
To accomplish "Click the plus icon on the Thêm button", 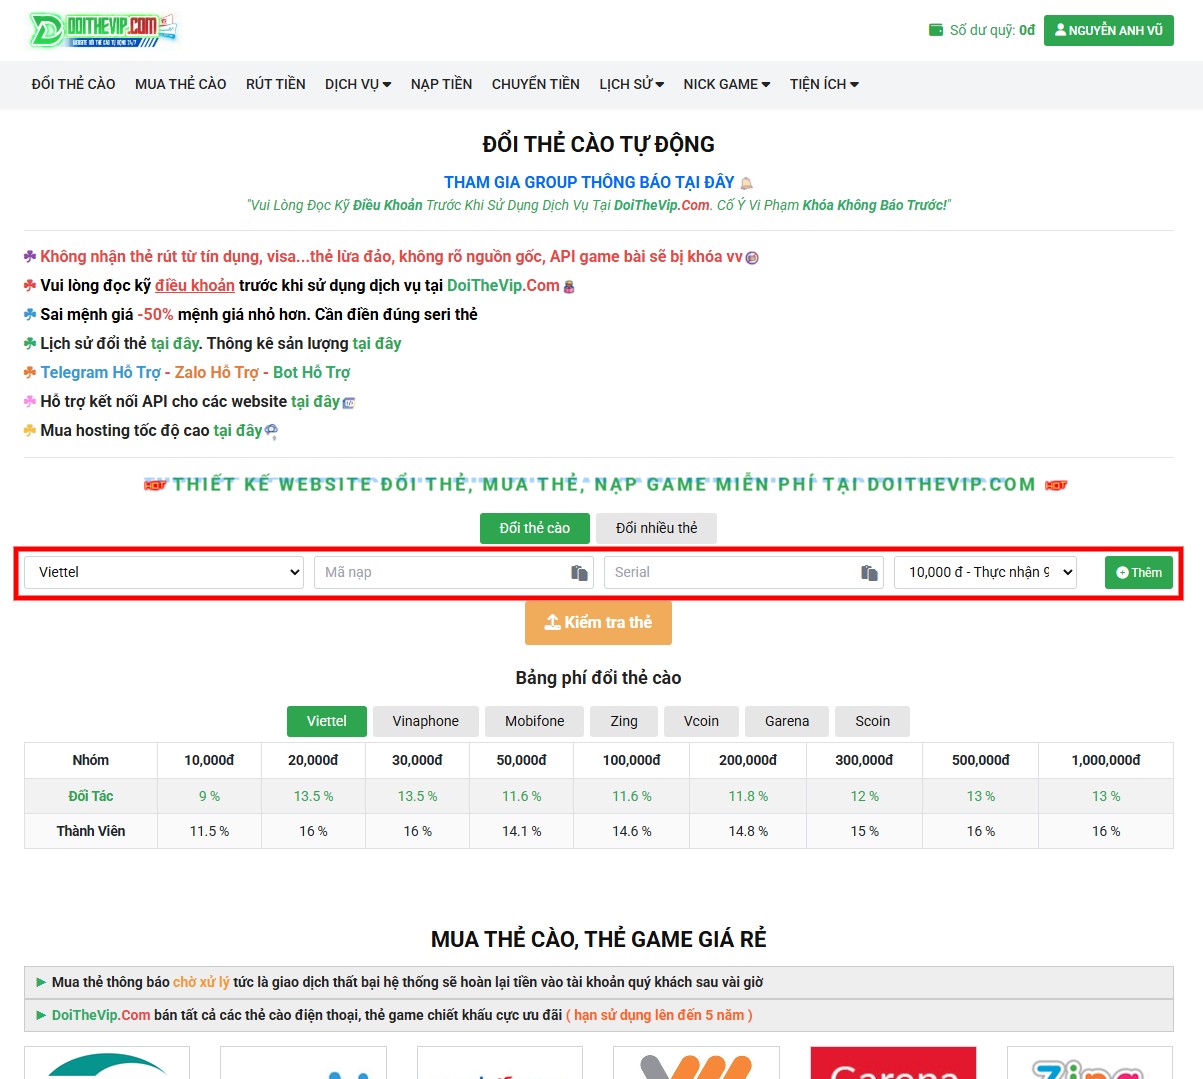I will pos(1120,572).
